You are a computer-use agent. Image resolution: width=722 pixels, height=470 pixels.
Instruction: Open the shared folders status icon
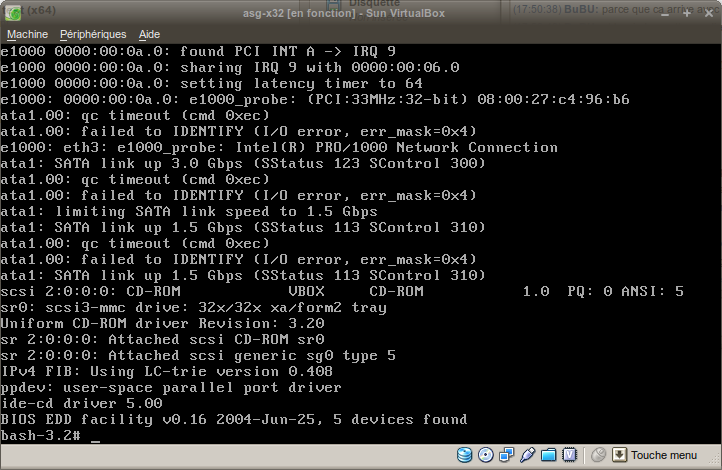[x=549, y=455]
